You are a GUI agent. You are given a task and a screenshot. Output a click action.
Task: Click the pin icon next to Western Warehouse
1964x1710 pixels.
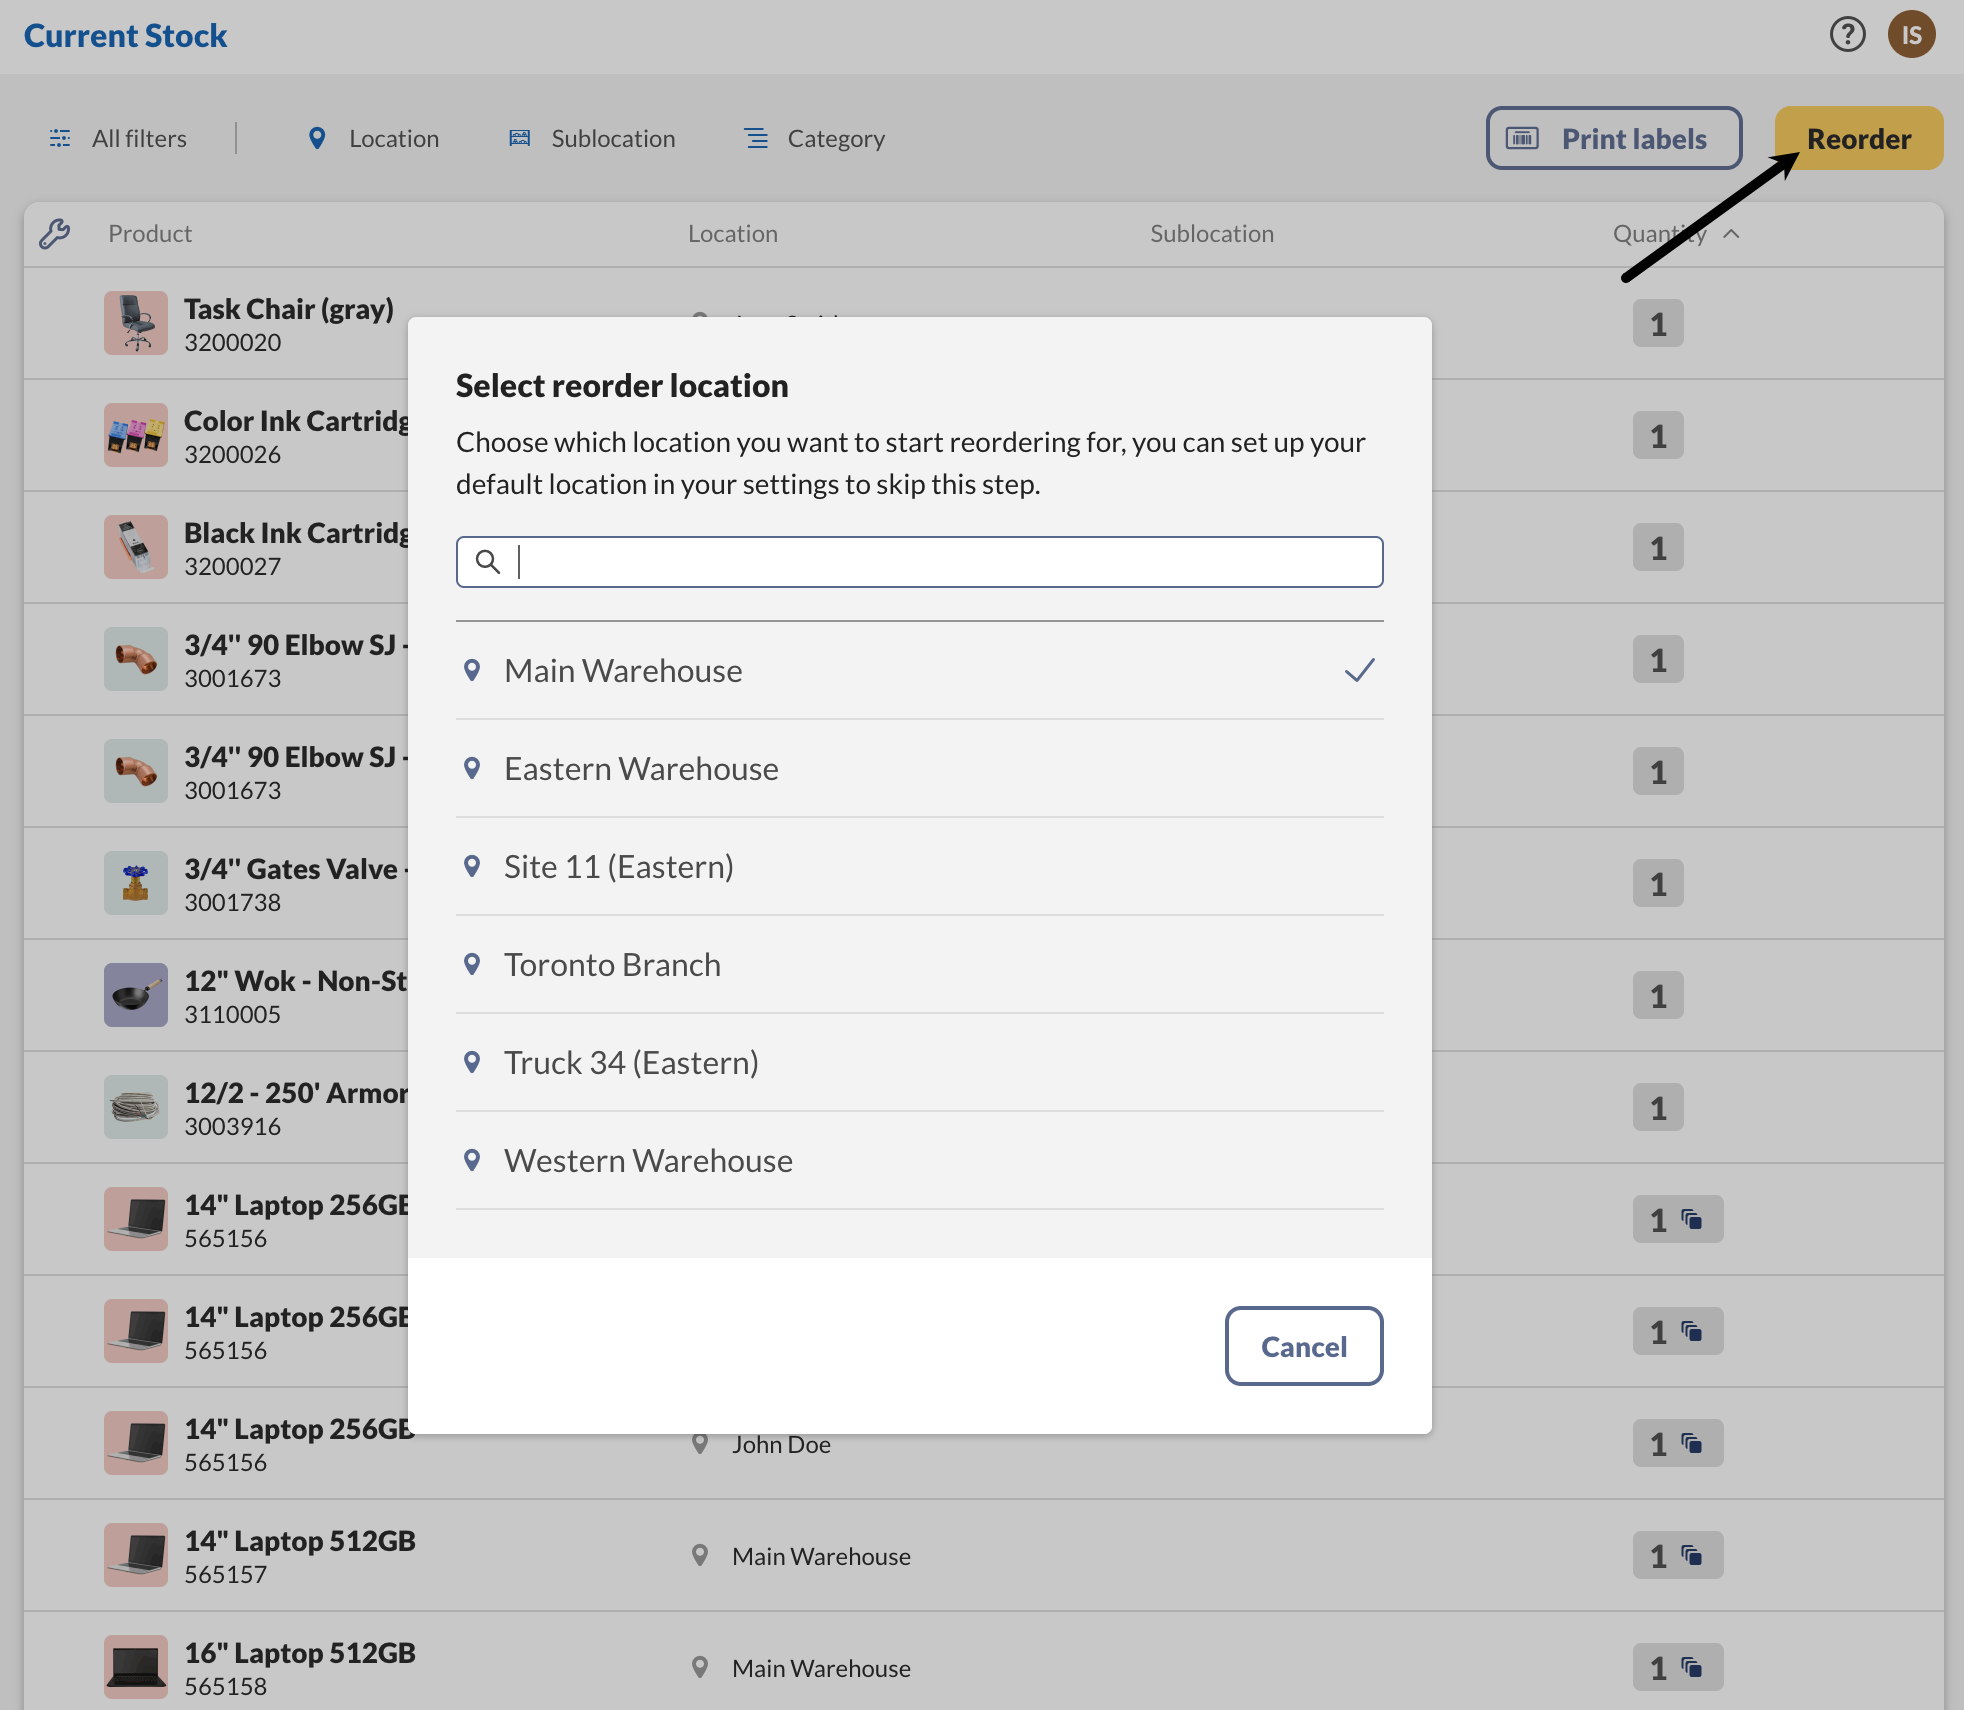[472, 1160]
